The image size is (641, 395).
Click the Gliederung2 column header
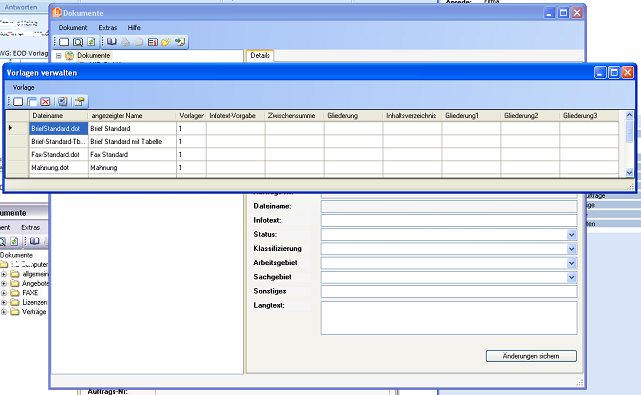pos(530,116)
